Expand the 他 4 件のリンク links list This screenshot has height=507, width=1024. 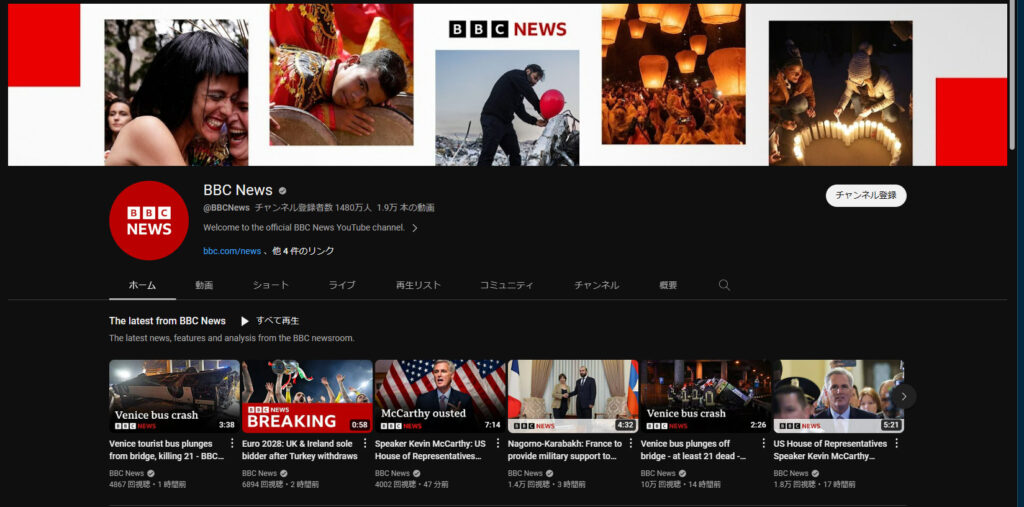pyautogui.click(x=303, y=251)
